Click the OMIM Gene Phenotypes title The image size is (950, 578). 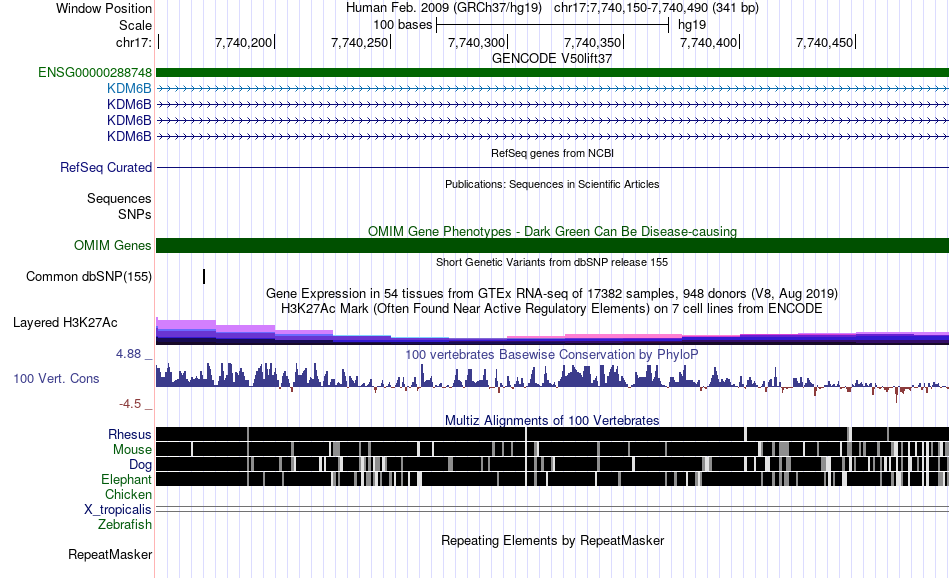(x=553, y=231)
